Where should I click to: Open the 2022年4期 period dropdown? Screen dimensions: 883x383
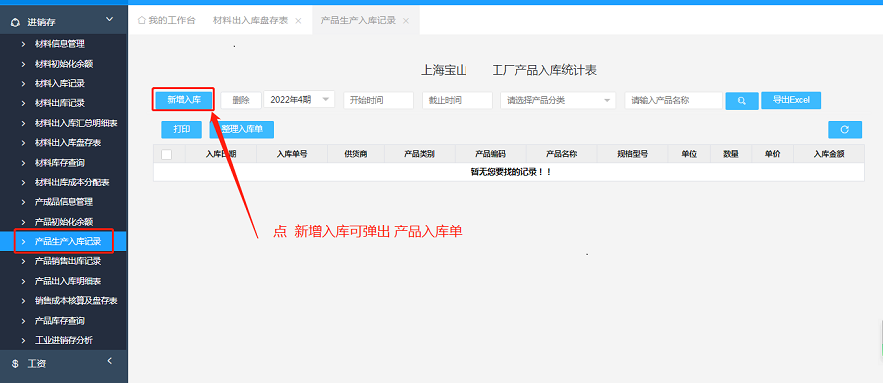(299, 100)
